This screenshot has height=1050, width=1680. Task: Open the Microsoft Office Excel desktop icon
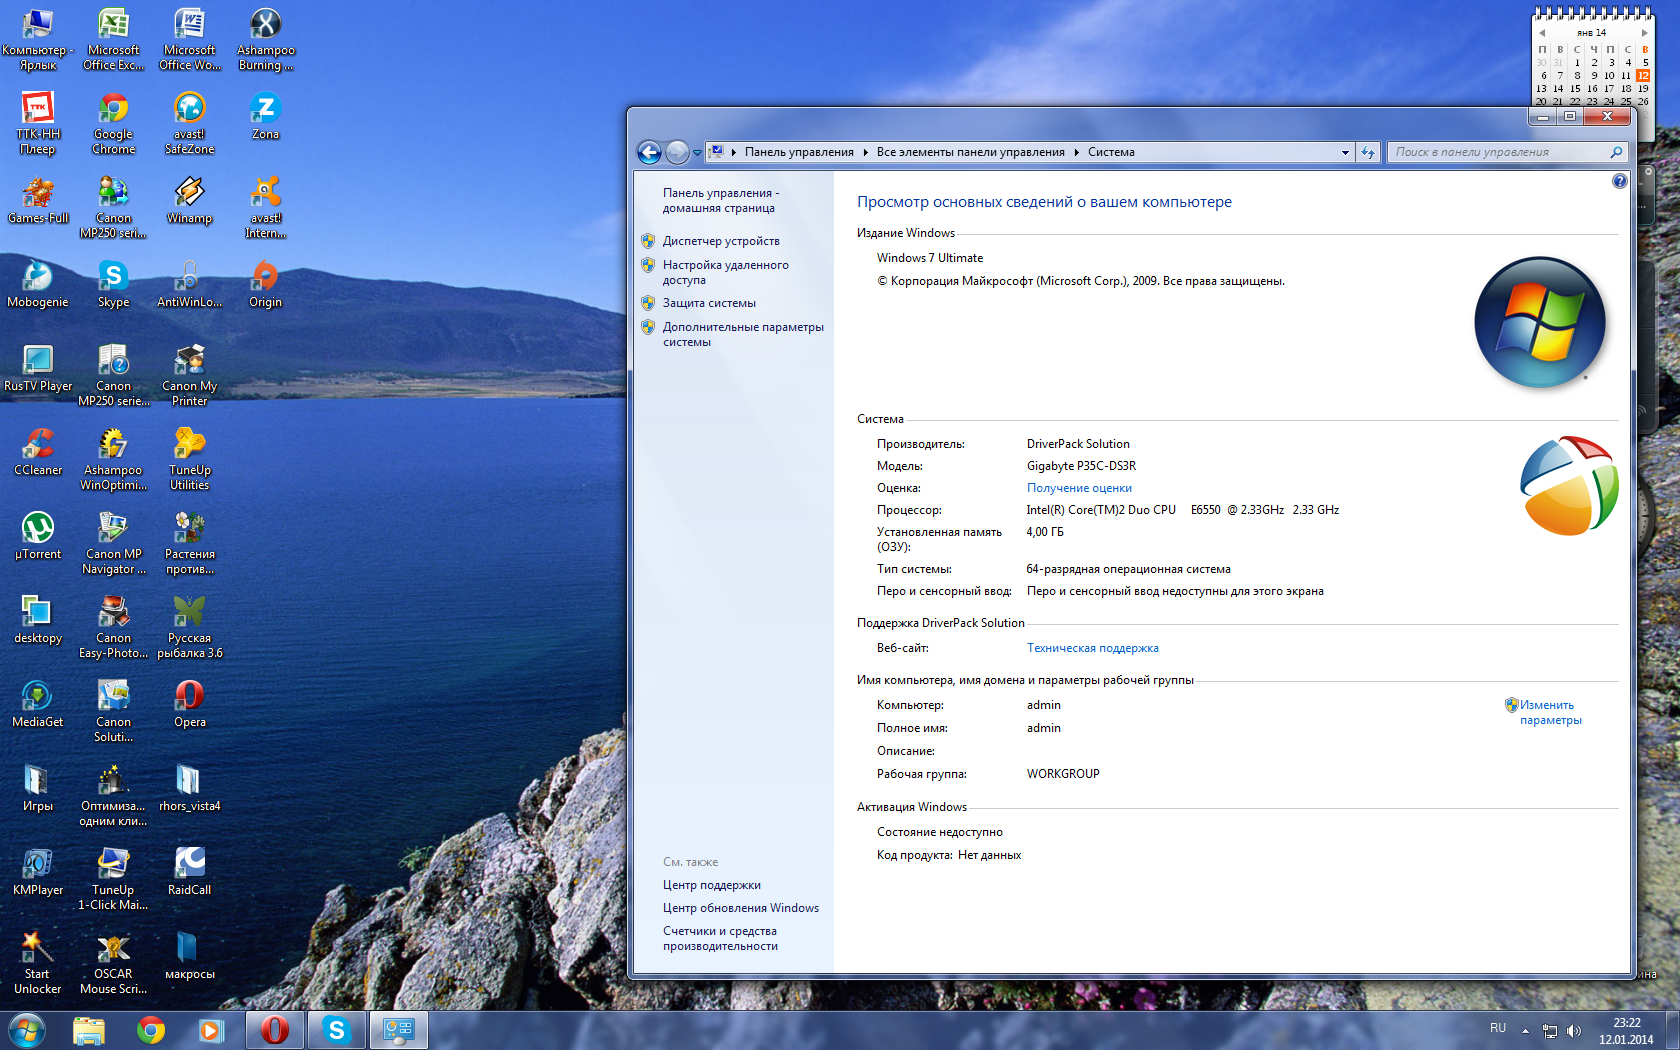click(x=113, y=40)
